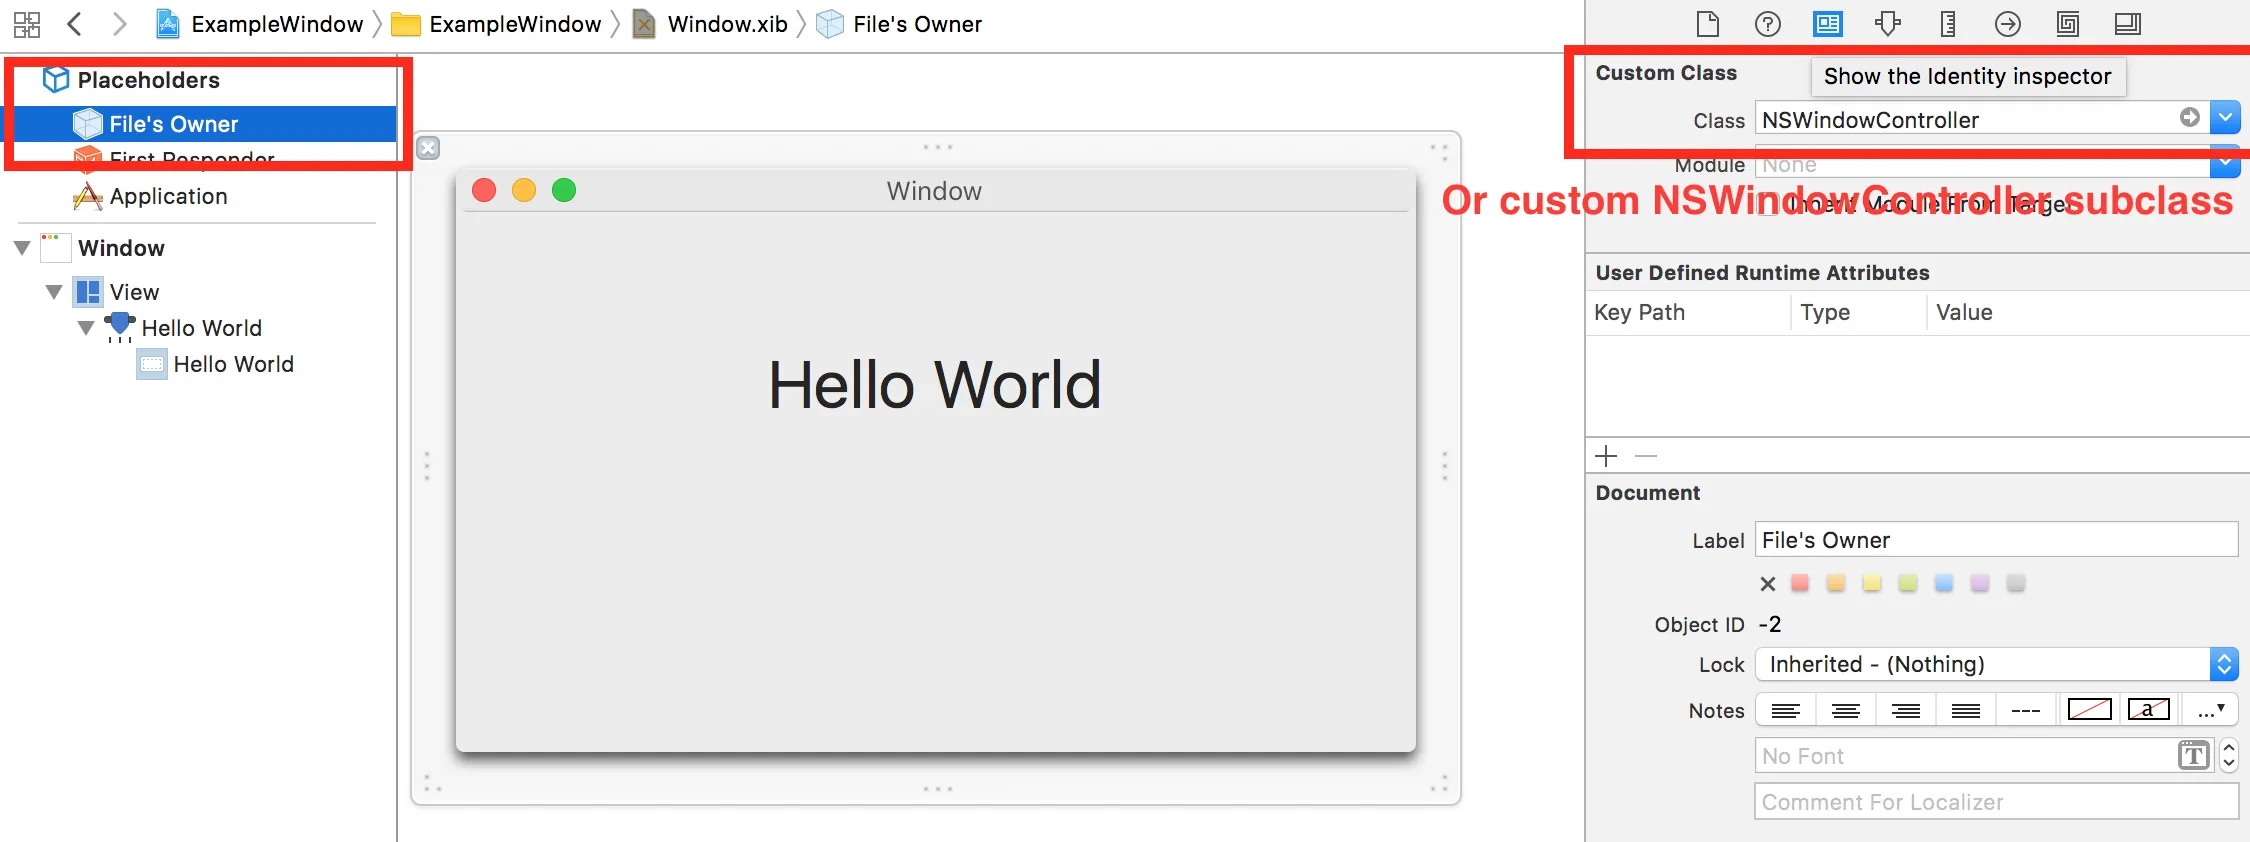Go back with the left chevron
This screenshot has width=2250, height=842.
pyautogui.click(x=74, y=24)
